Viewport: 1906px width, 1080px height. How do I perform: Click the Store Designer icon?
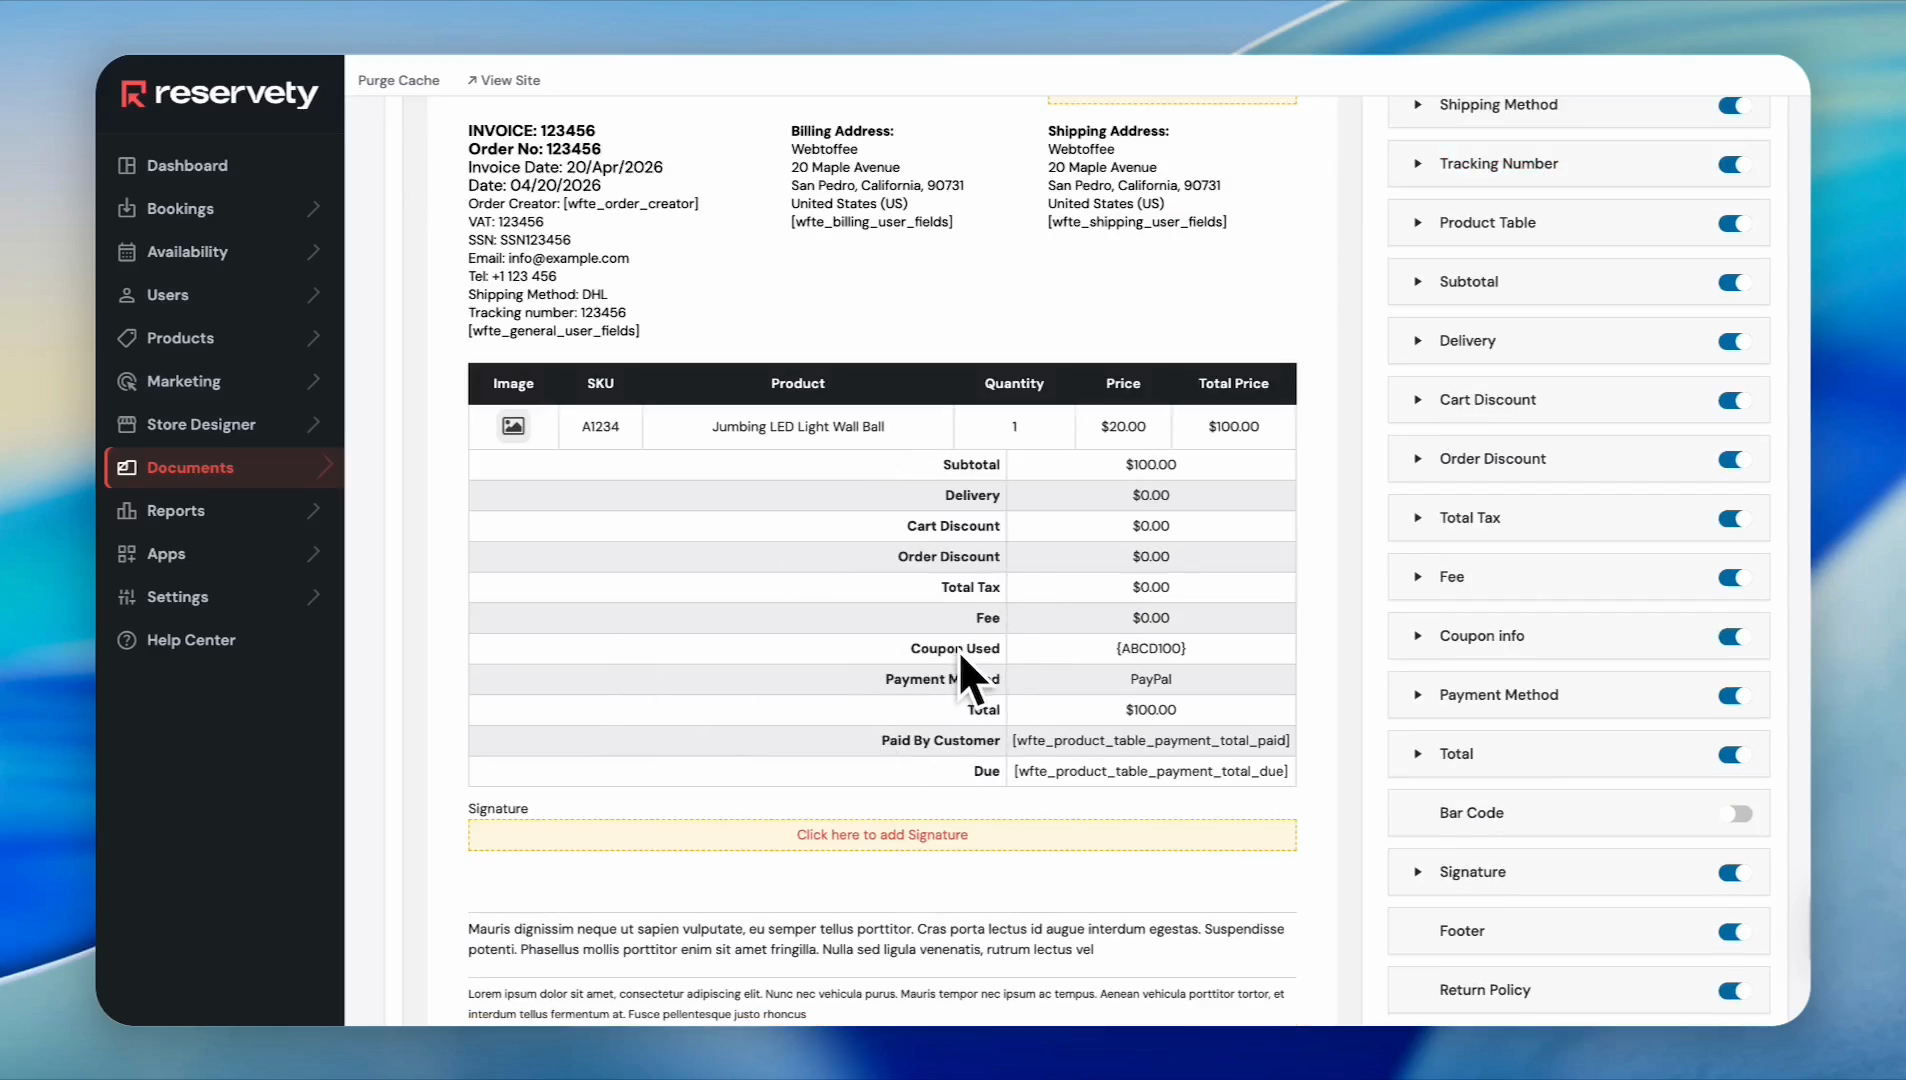pyautogui.click(x=127, y=424)
